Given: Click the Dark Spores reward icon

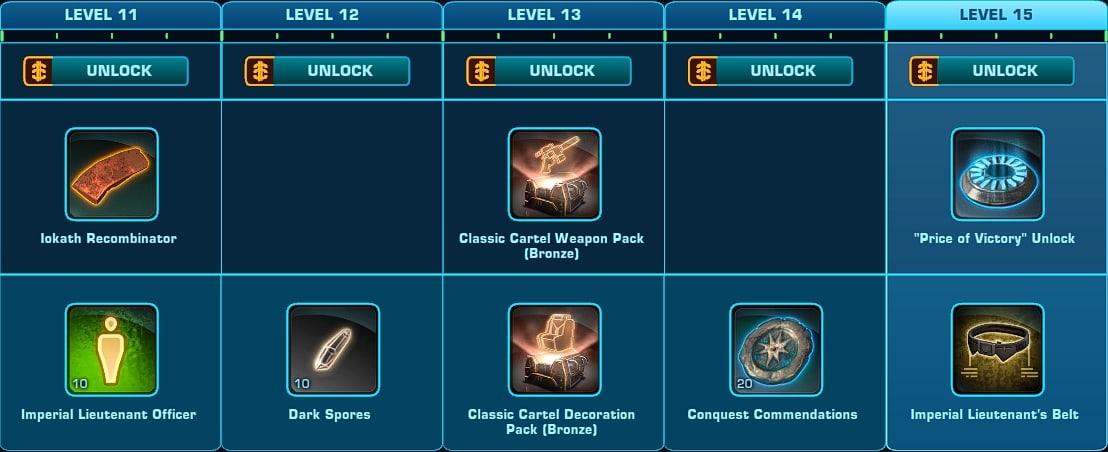Looking at the screenshot, I should coord(333,350).
